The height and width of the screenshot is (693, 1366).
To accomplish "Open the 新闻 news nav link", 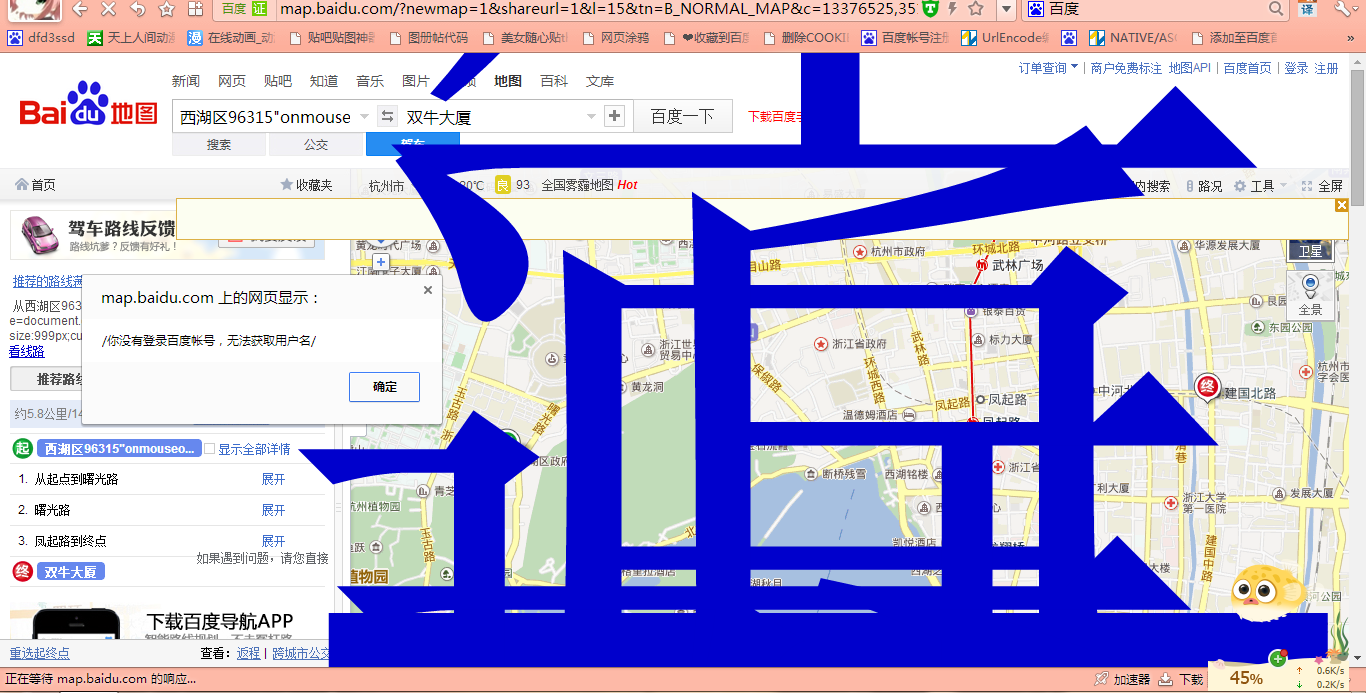I will click(x=185, y=81).
